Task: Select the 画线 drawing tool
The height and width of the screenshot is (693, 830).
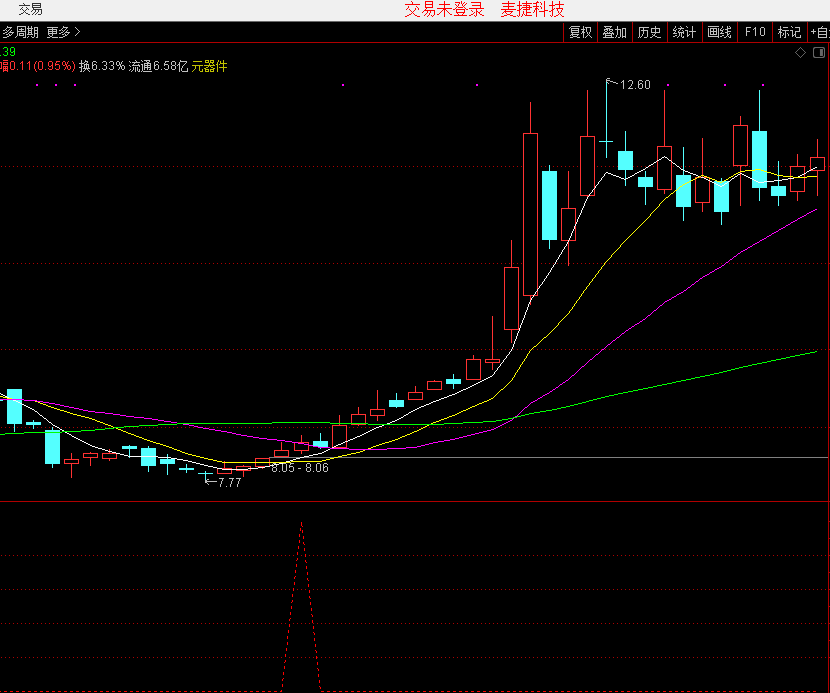Action: pyautogui.click(x=719, y=32)
